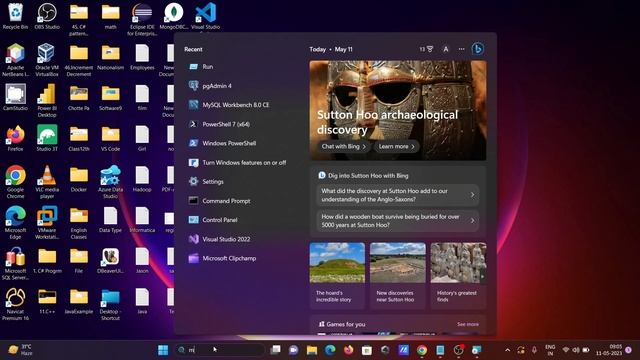The height and width of the screenshot is (360, 640).
Task: Open History's greatest finds card
Action: coord(458,276)
